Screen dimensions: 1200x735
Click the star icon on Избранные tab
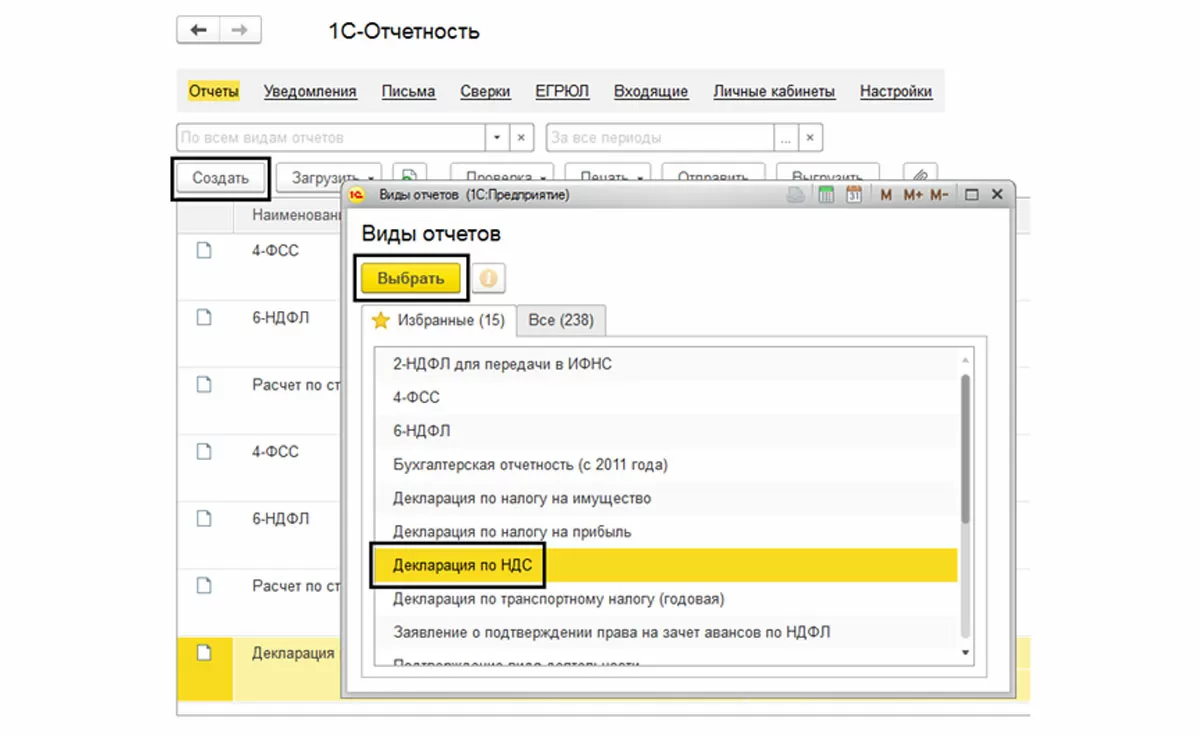point(380,321)
